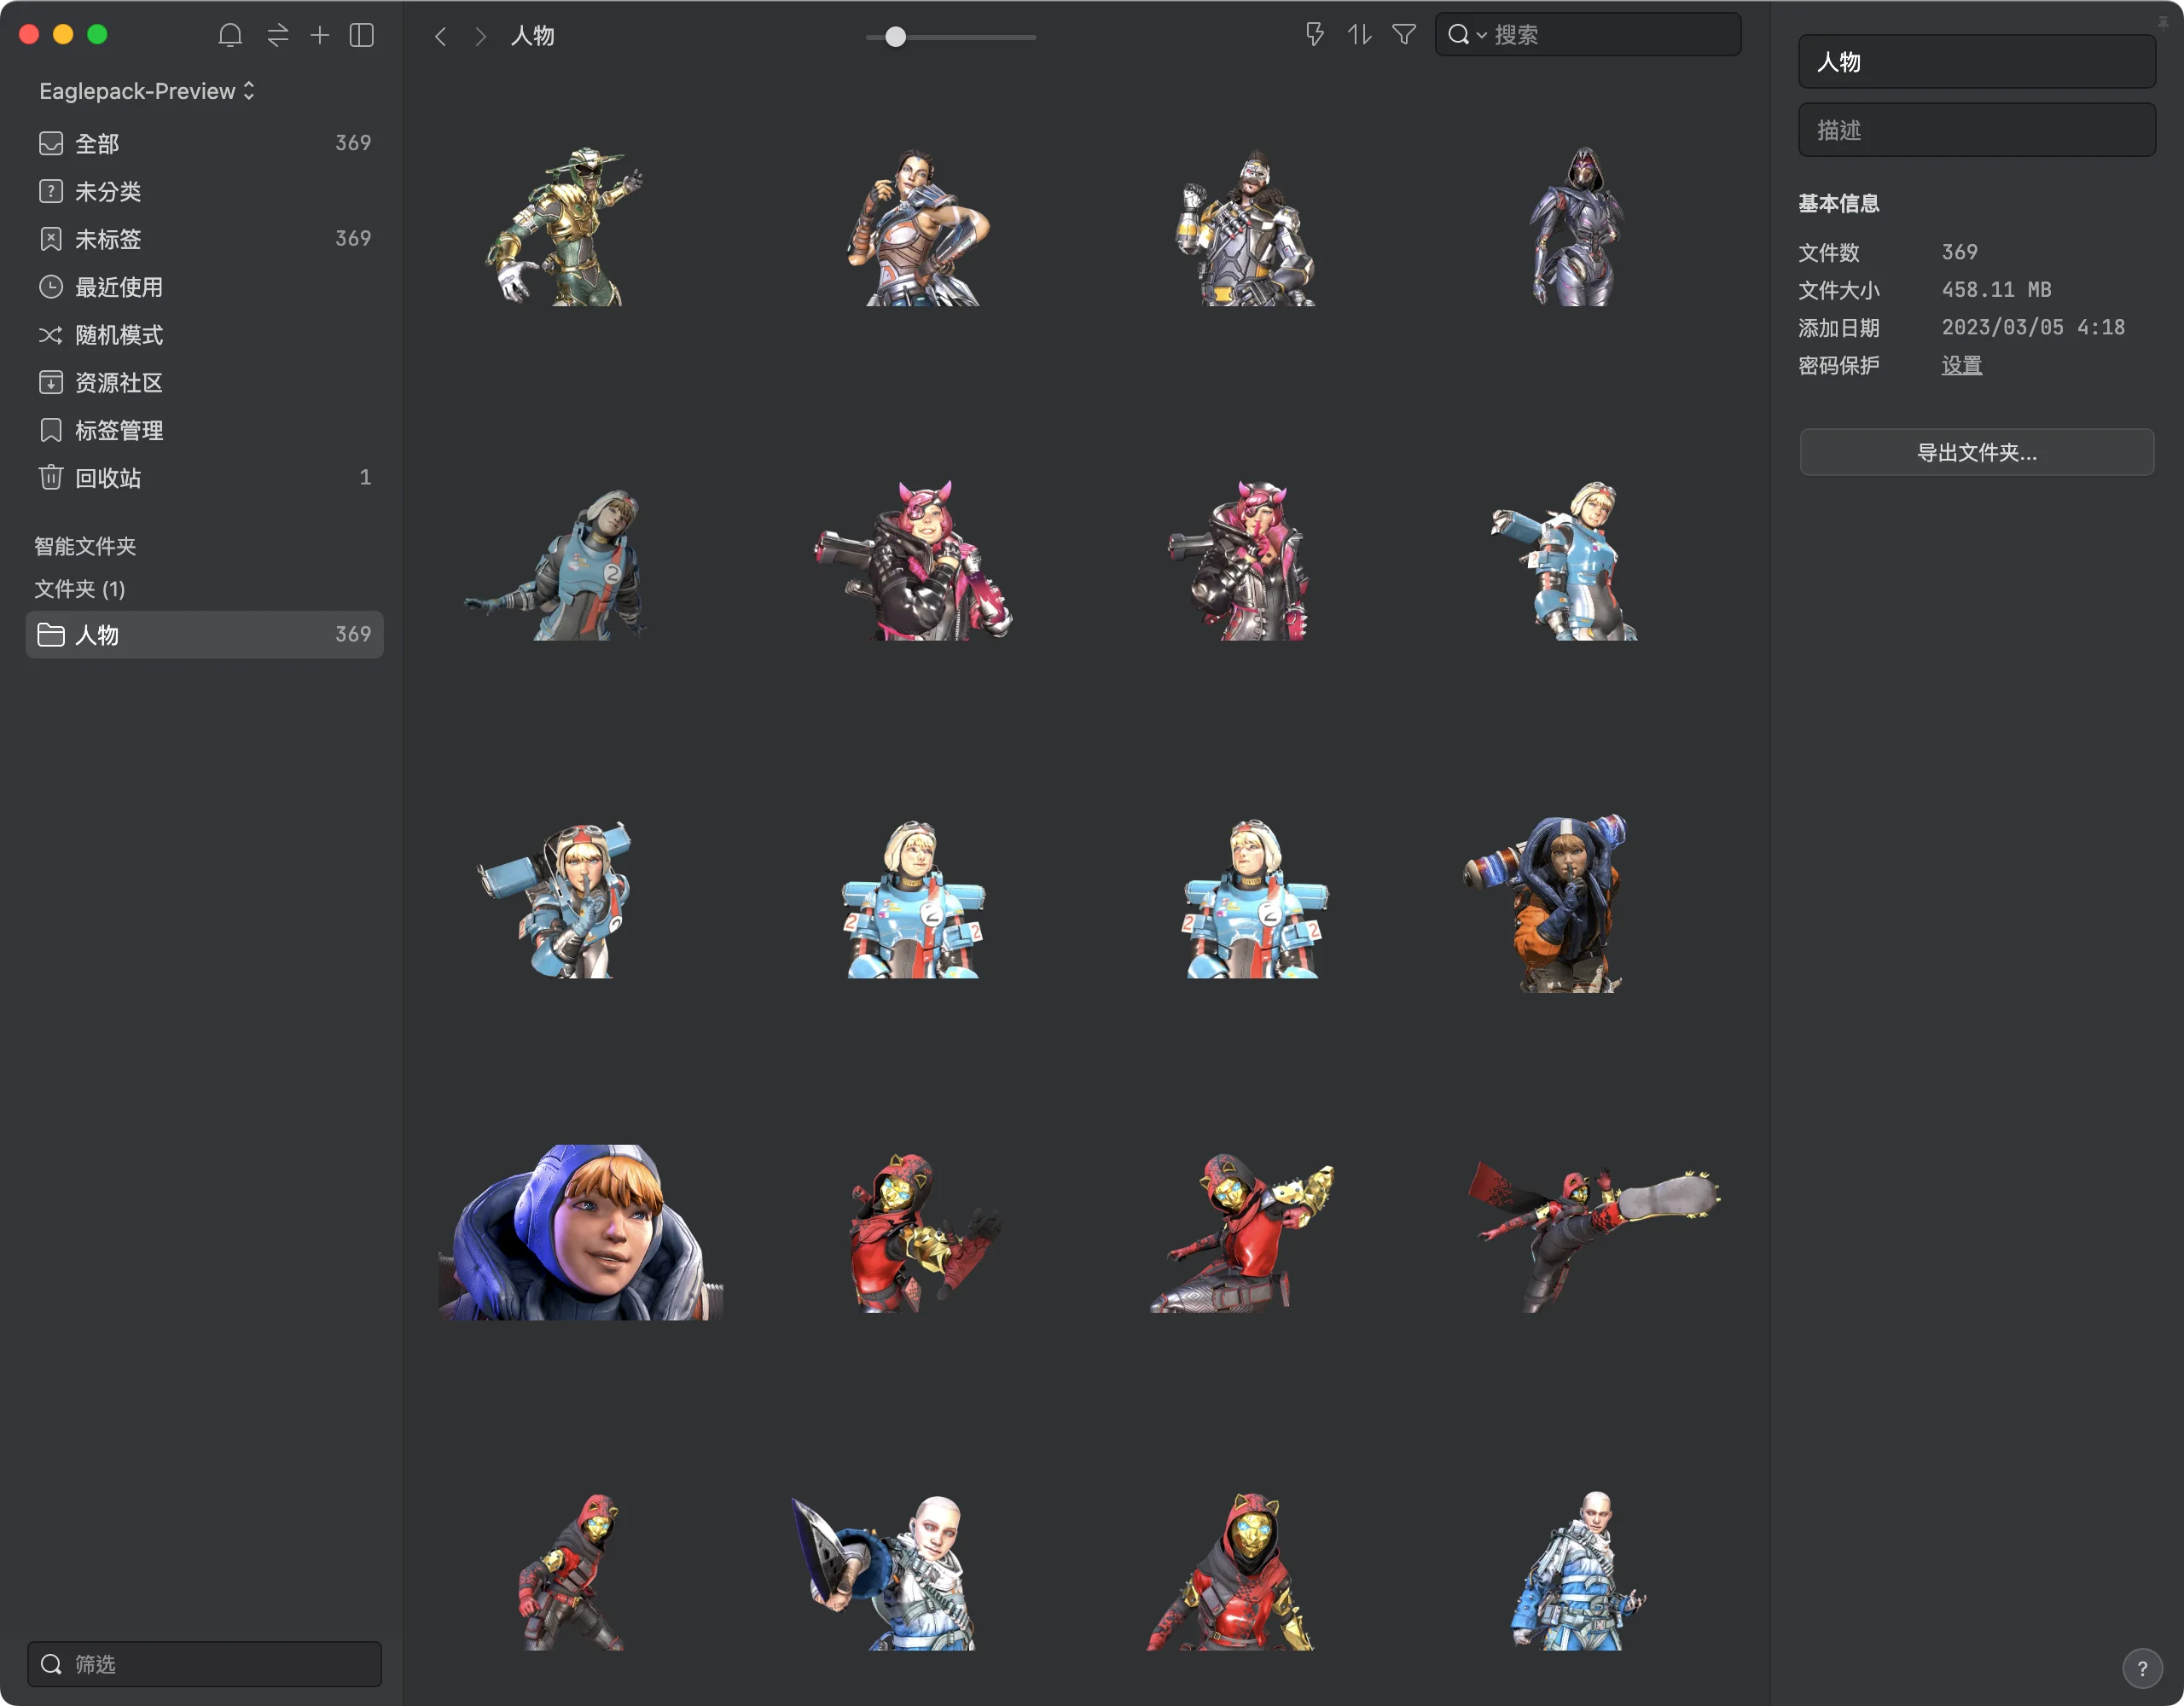This screenshot has height=1706, width=2184.
Task: Open 标签管理 tag manager
Action: tap(204, 430)
